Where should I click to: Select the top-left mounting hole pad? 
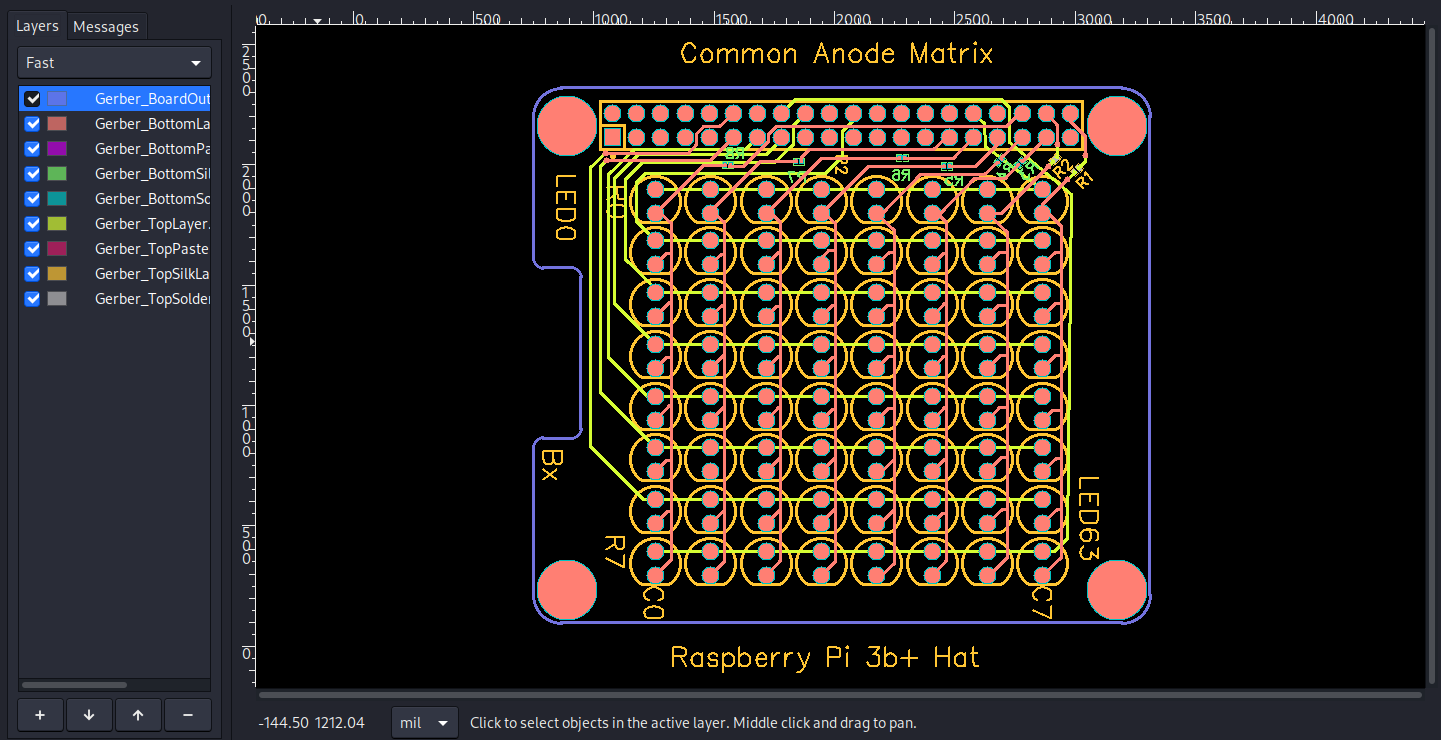(567, 125)
